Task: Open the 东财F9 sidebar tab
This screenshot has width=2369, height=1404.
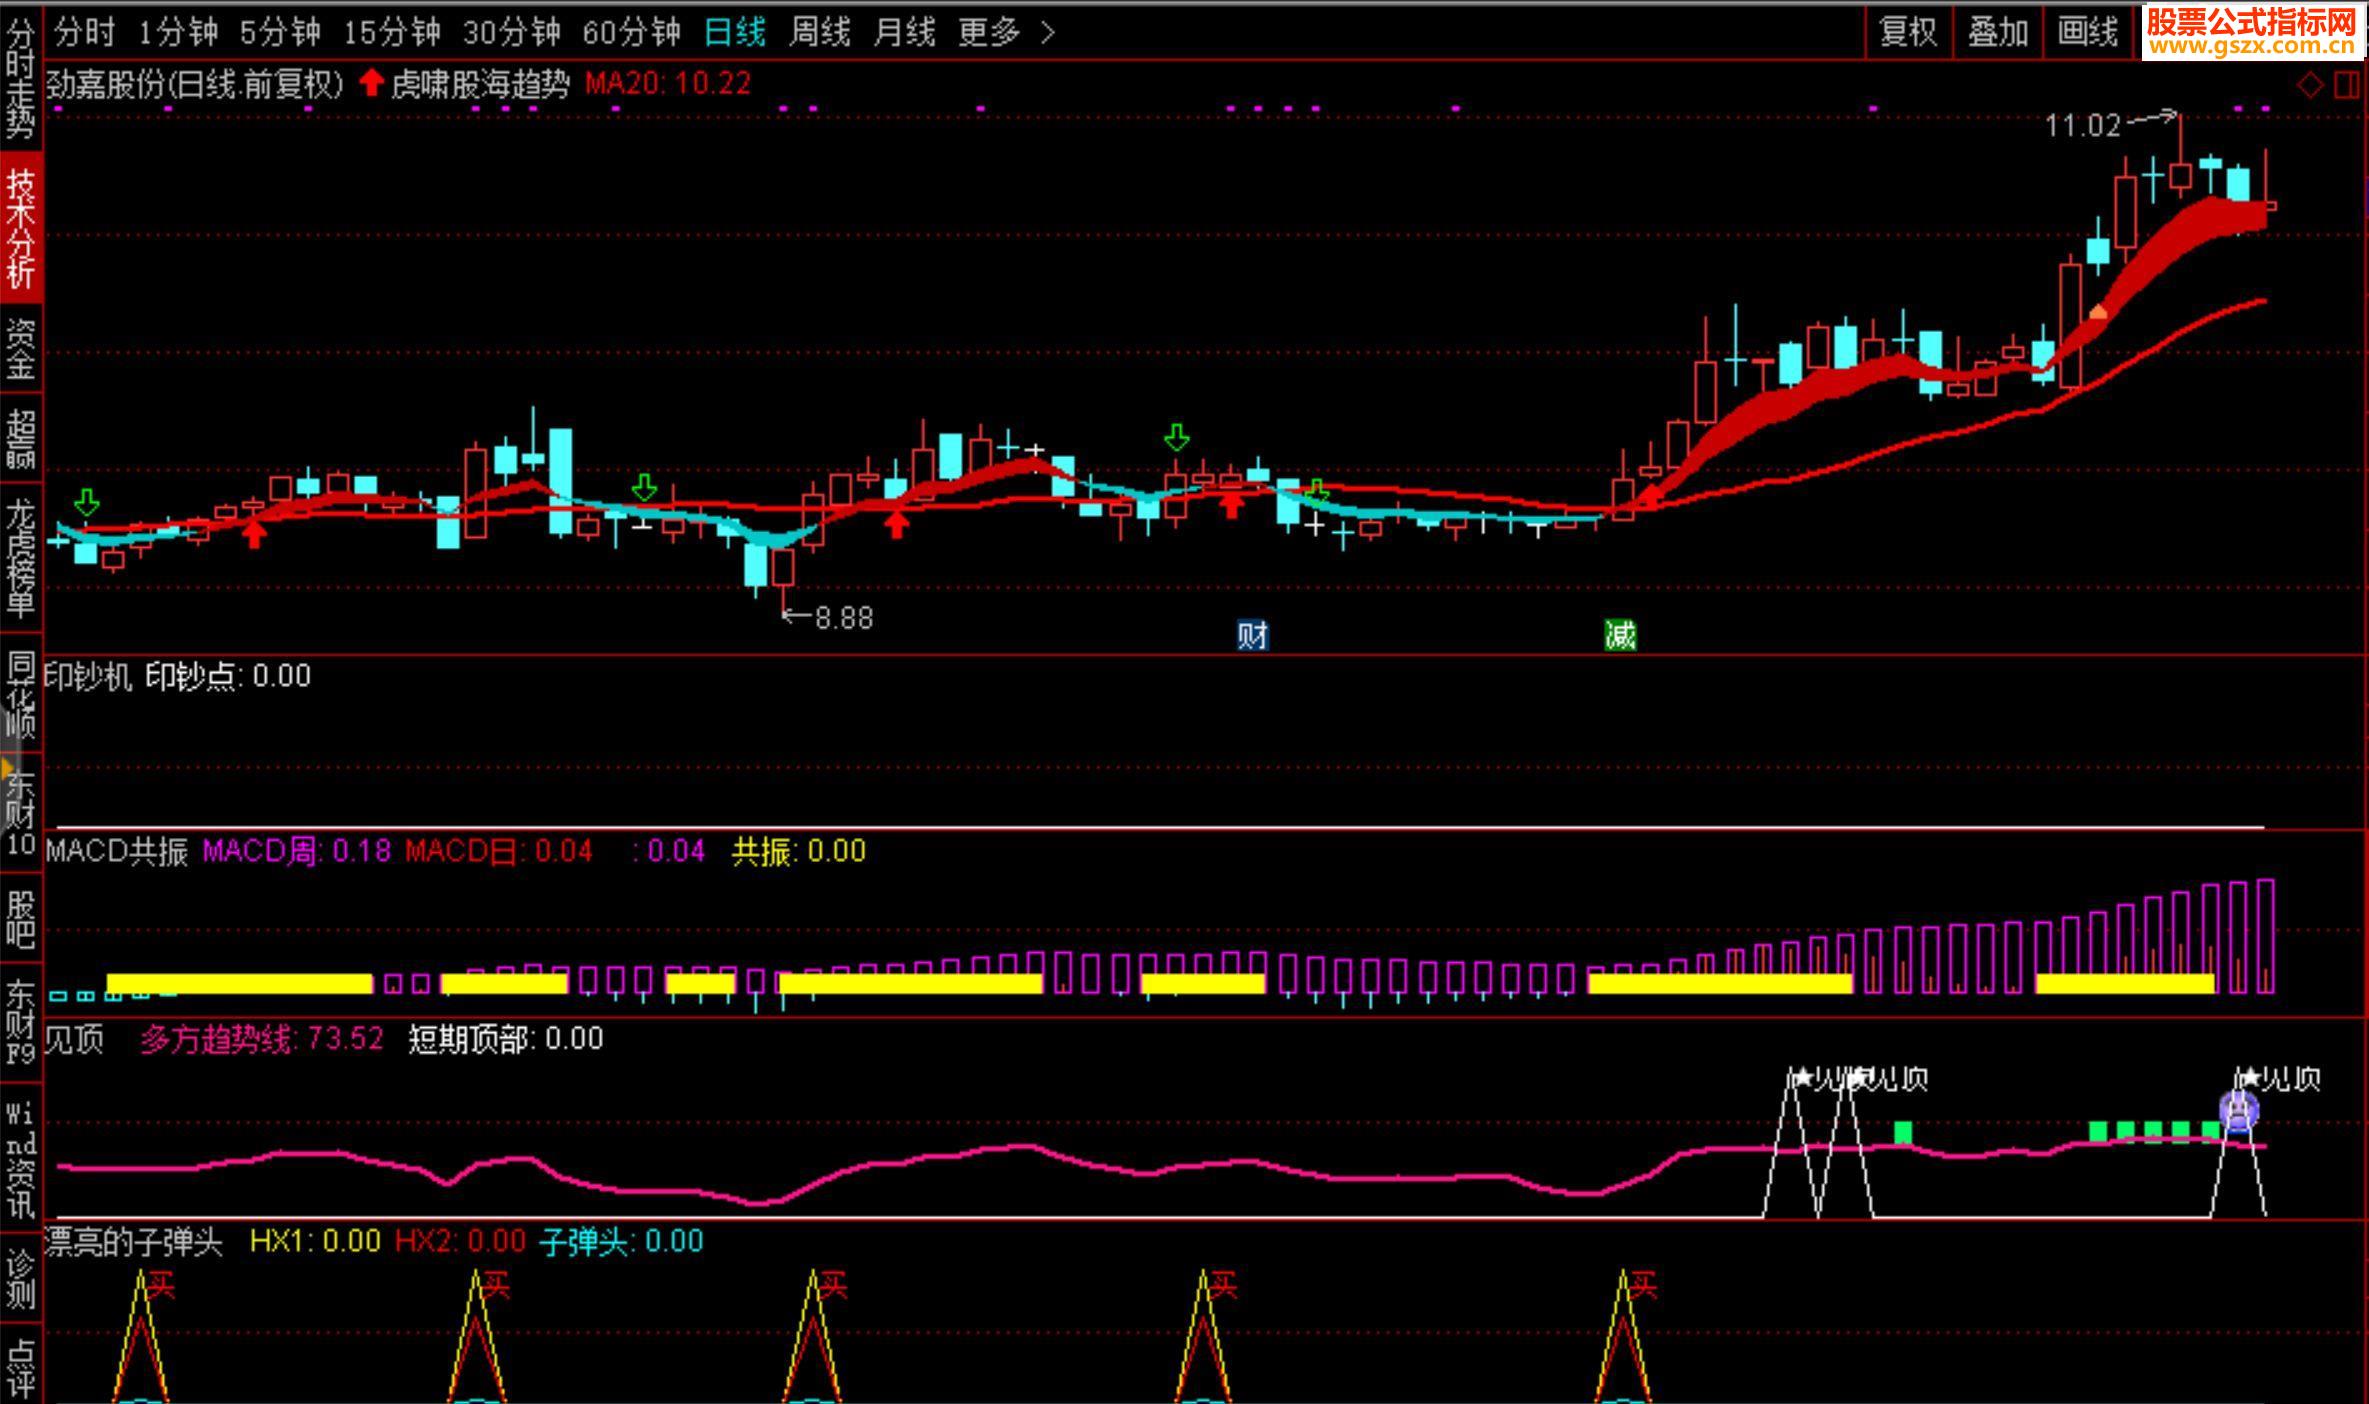Action: (x=21, y=1022)
